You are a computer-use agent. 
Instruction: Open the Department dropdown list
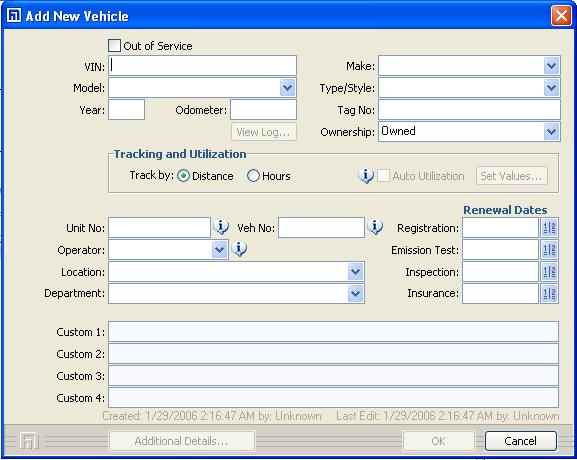click(355, 293)
